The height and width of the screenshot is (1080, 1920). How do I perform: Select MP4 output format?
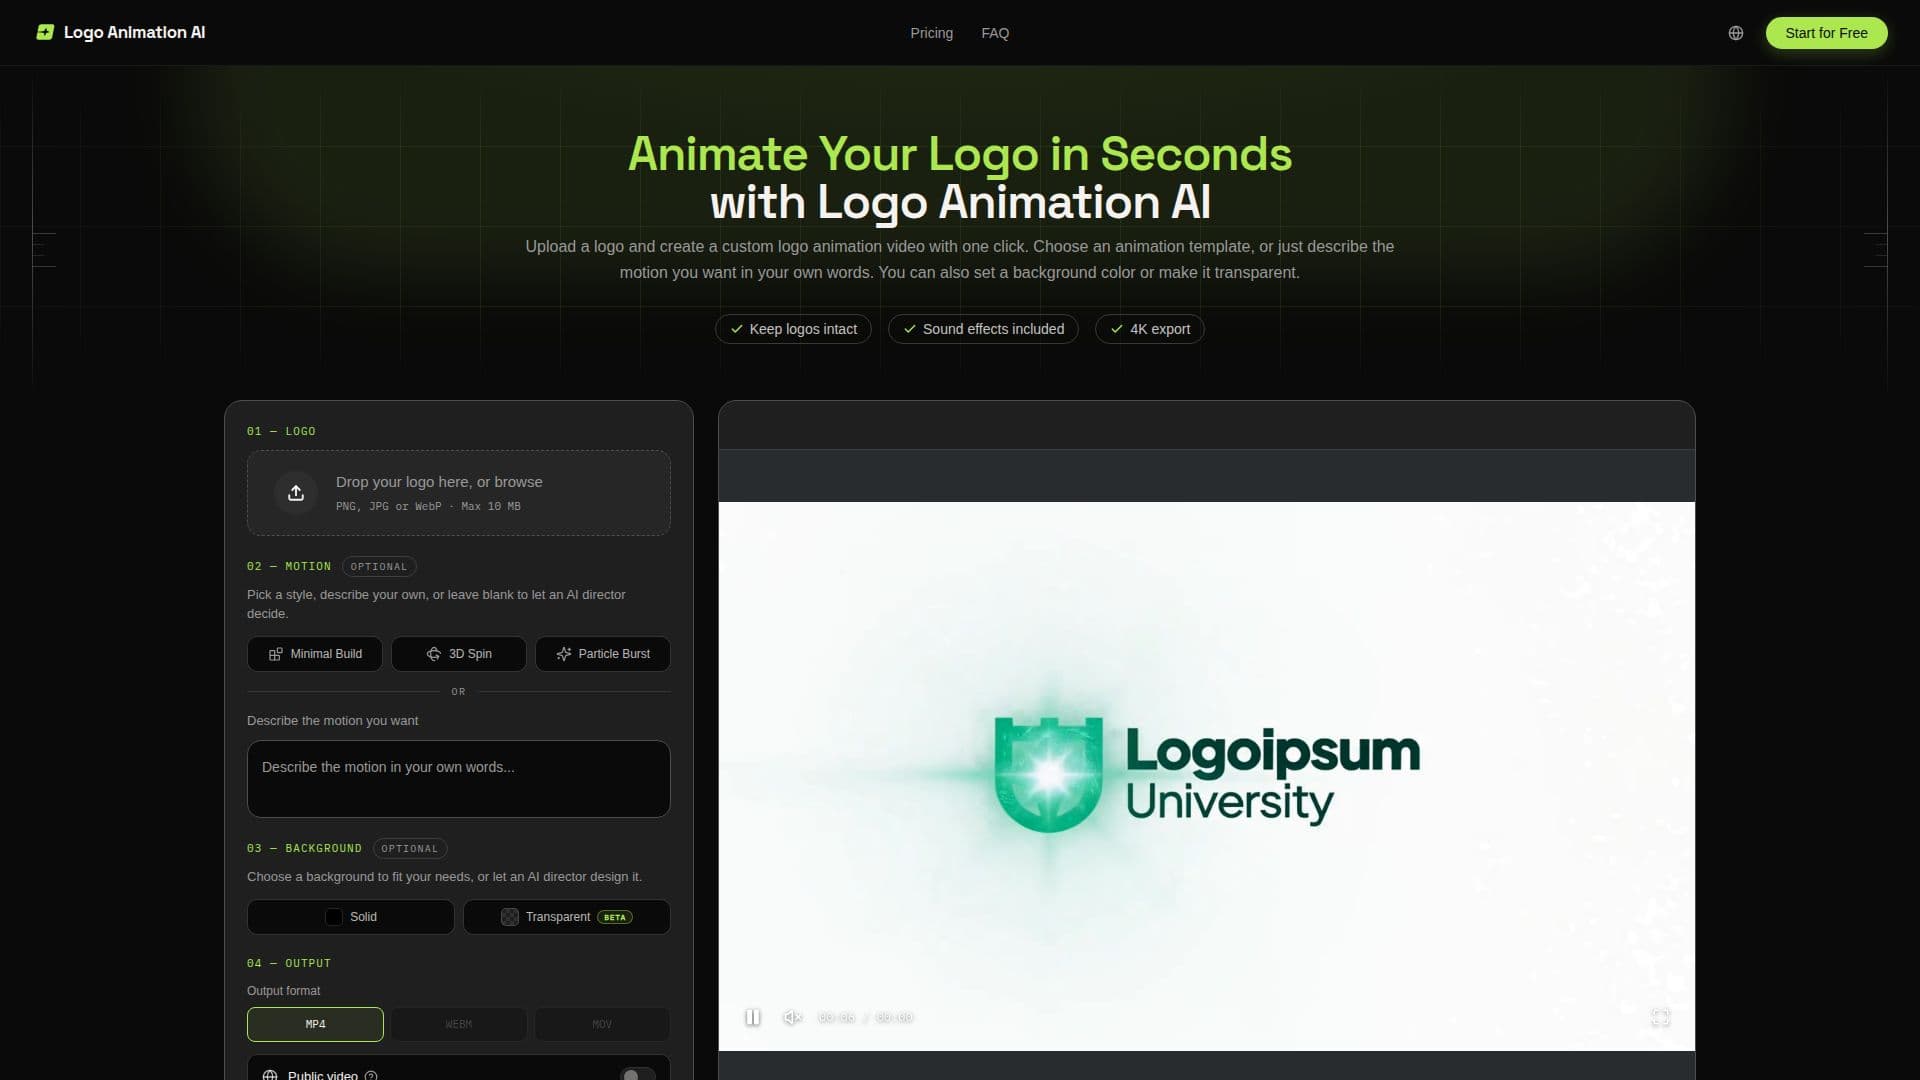tap(315, 1024)
